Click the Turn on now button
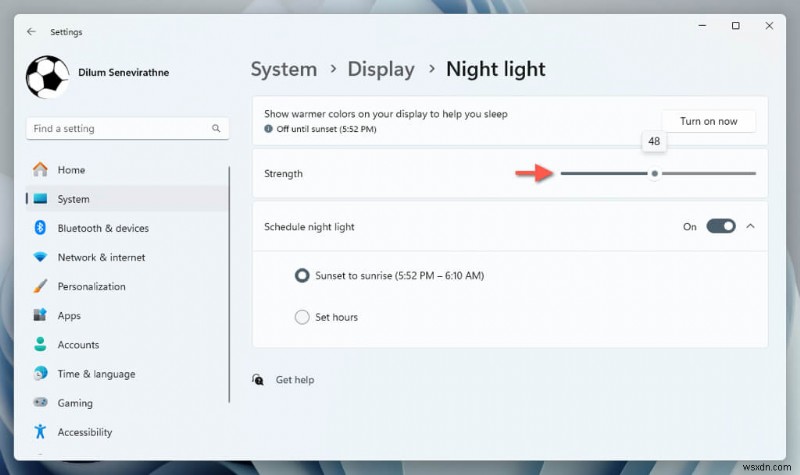Viewport: 800px width, 475px height. (708, 121)
